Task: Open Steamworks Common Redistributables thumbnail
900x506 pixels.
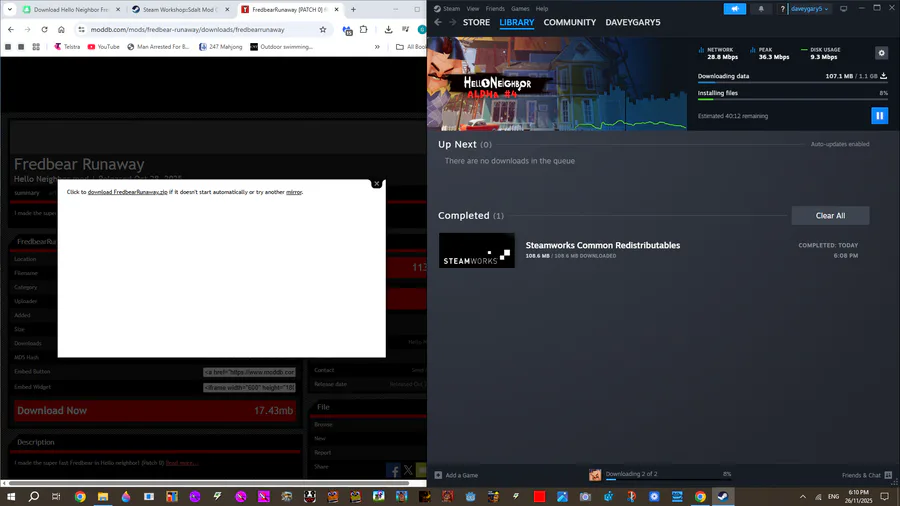Action: [x=476, y=250]
